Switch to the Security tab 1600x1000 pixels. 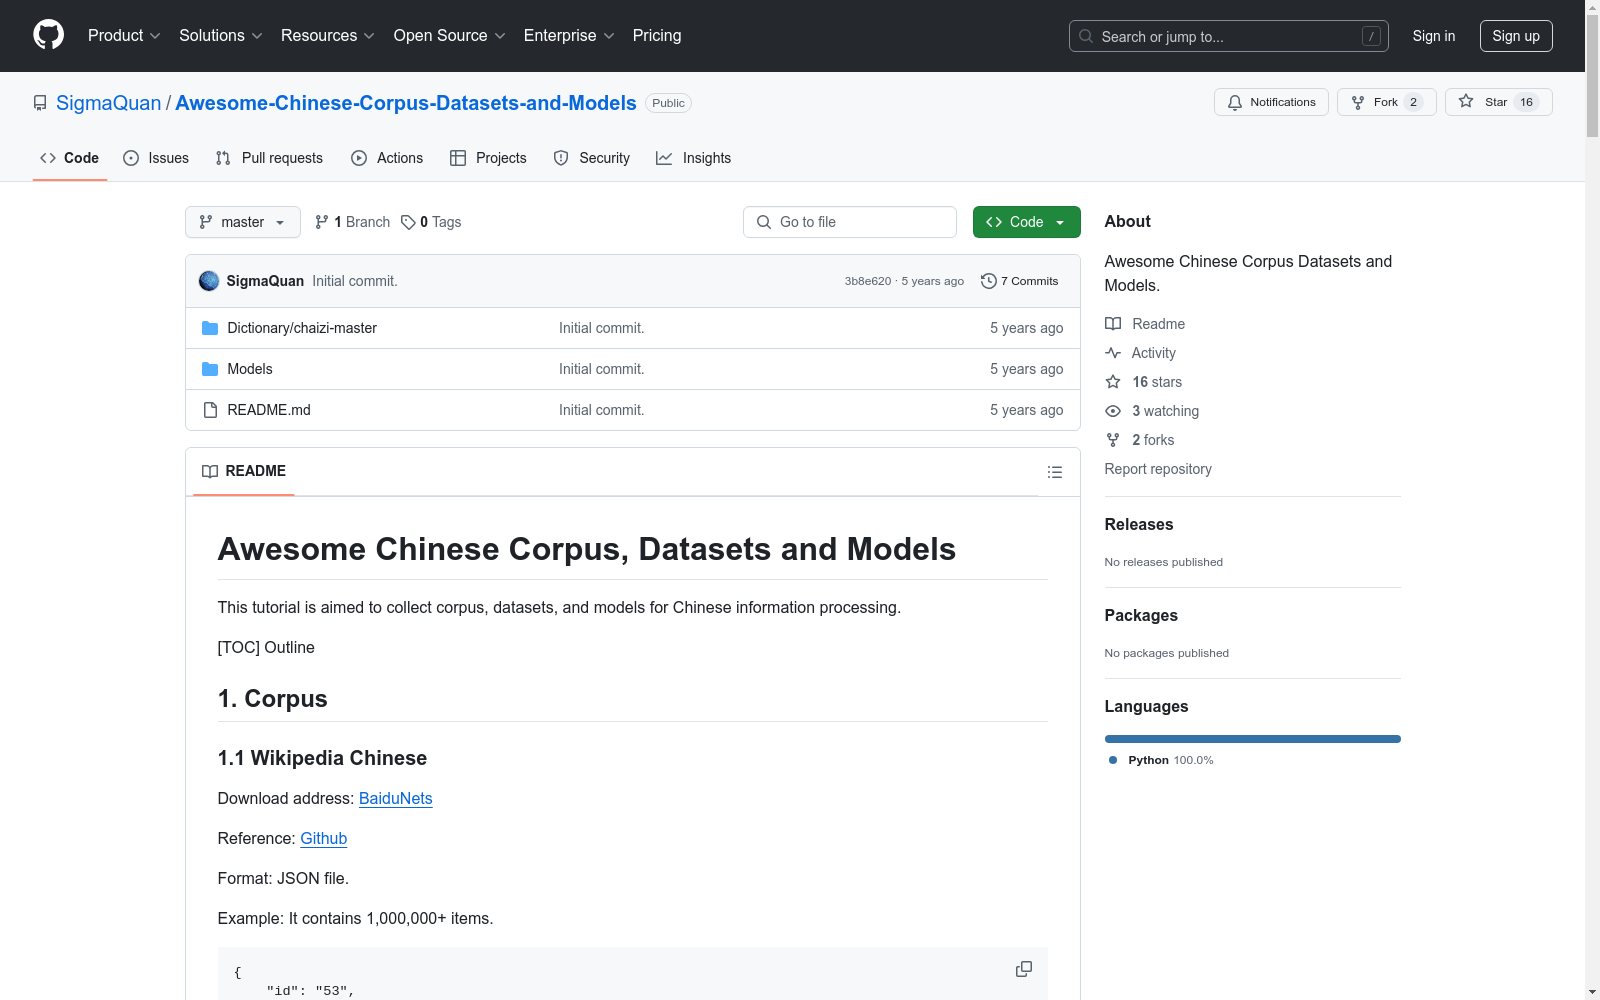coord(592,158)
